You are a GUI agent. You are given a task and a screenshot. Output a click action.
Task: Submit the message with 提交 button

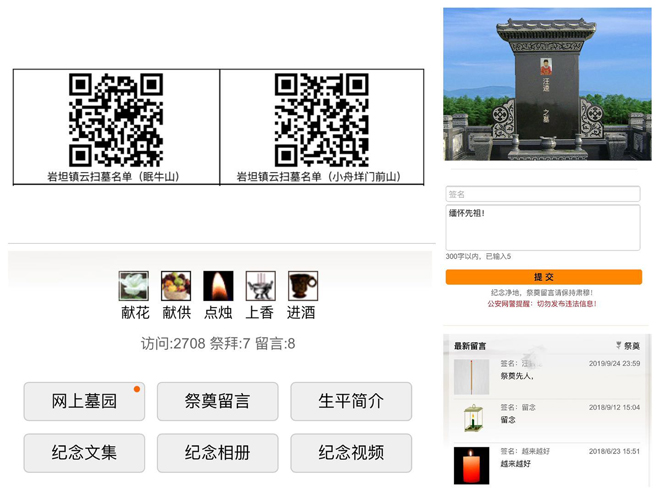point(543,277)
